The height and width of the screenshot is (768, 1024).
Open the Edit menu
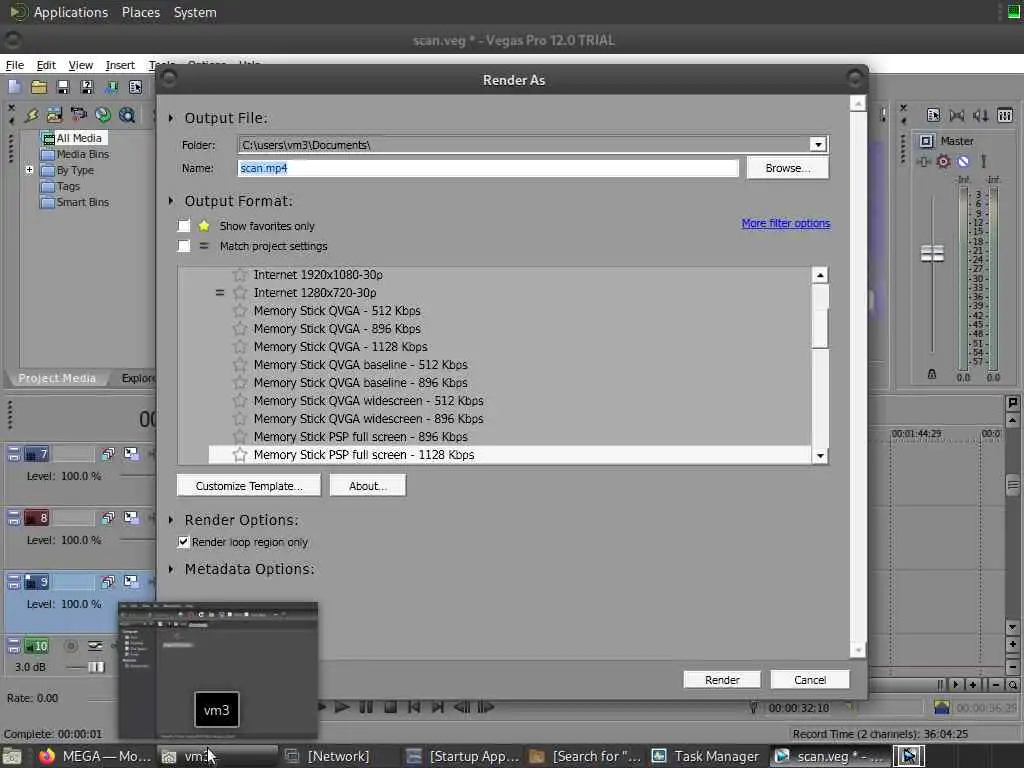click(46, 65)
